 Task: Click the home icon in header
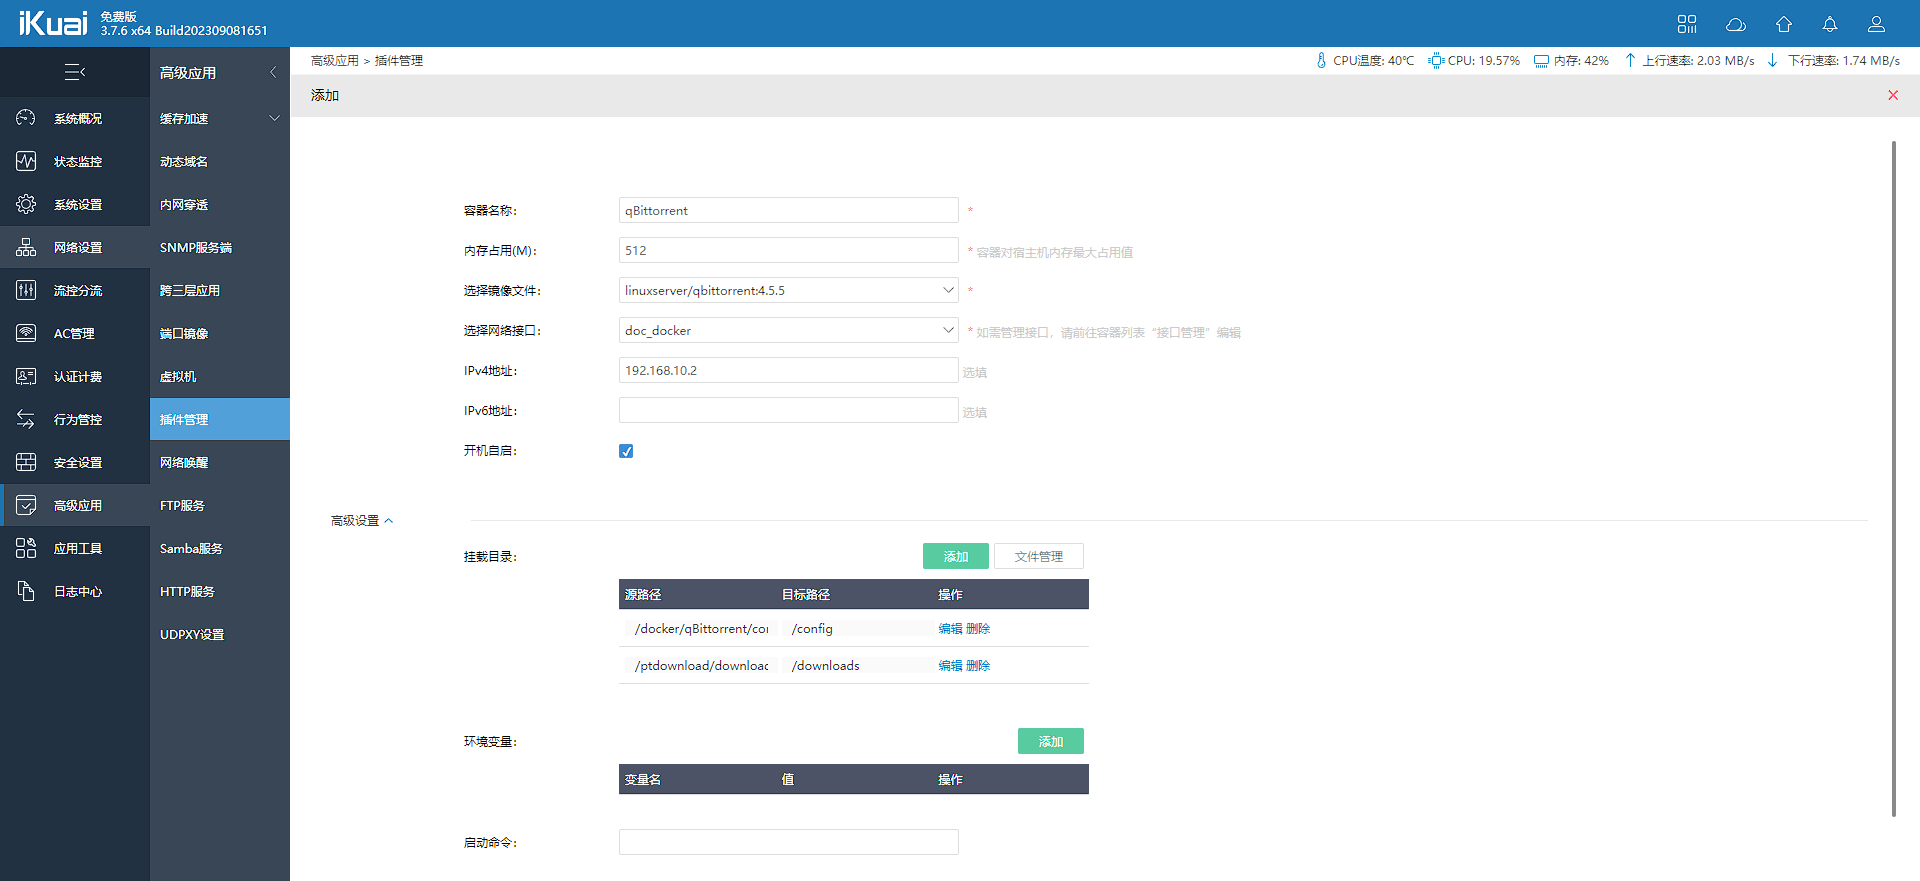1784,24
